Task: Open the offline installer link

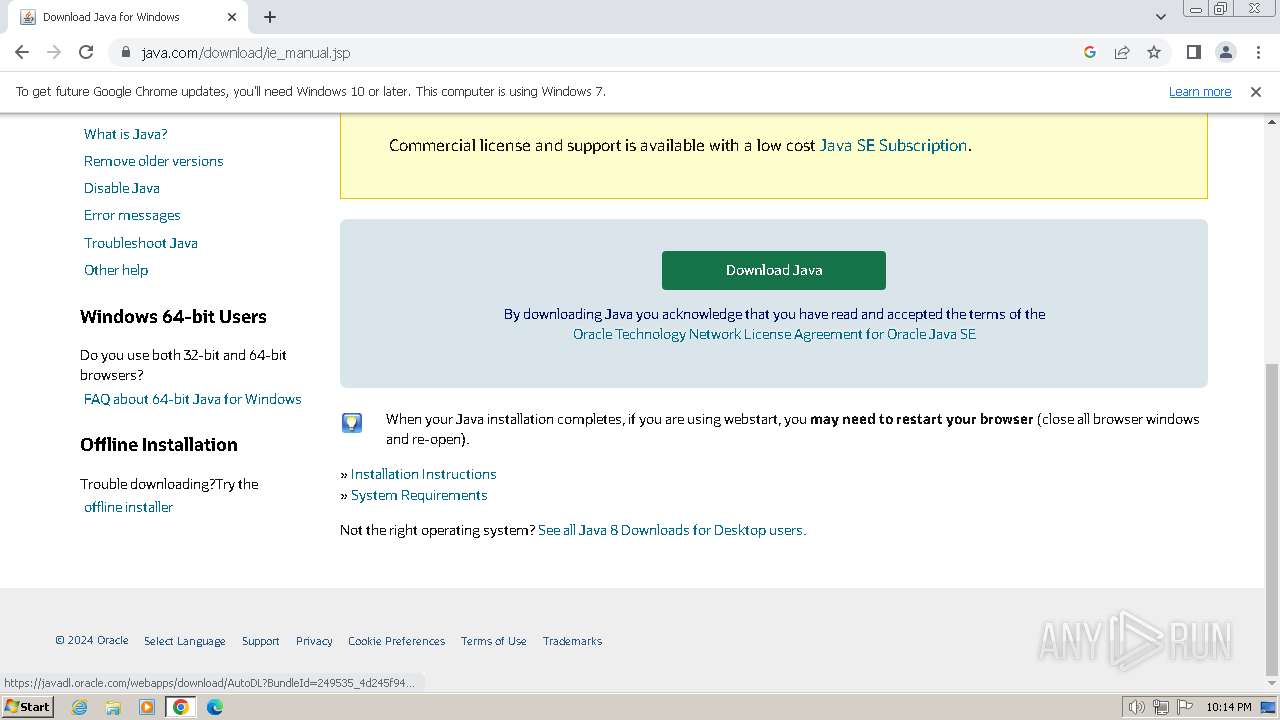Action: [129, 507]
